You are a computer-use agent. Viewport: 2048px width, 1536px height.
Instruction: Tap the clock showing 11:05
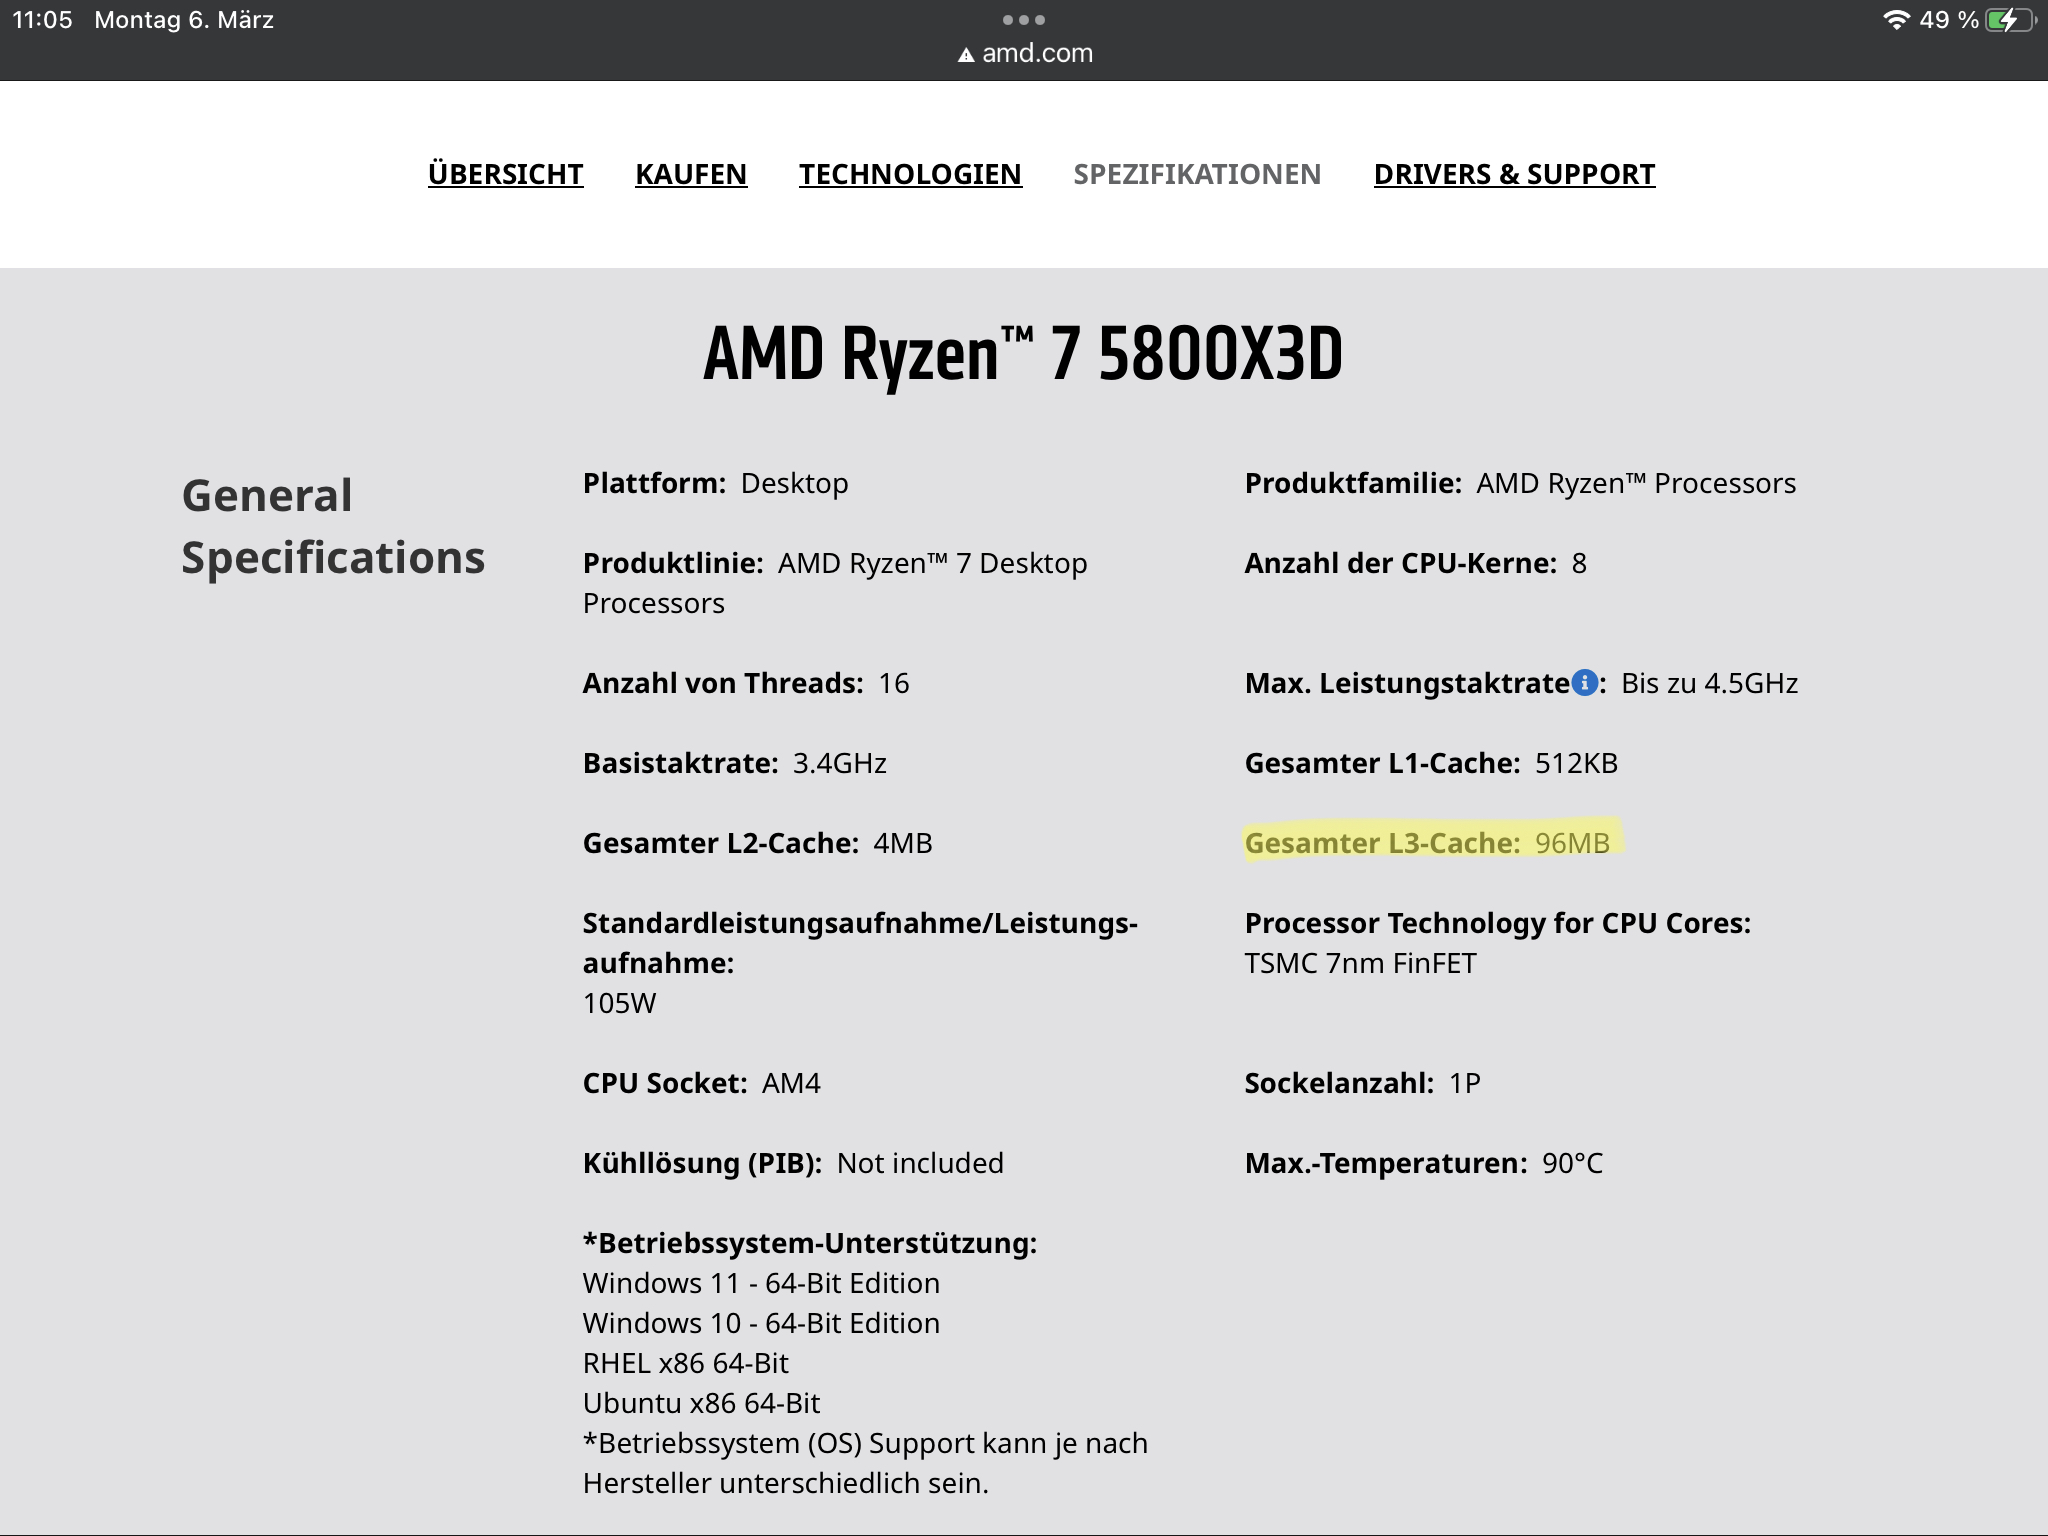click(x=42, y=20)
